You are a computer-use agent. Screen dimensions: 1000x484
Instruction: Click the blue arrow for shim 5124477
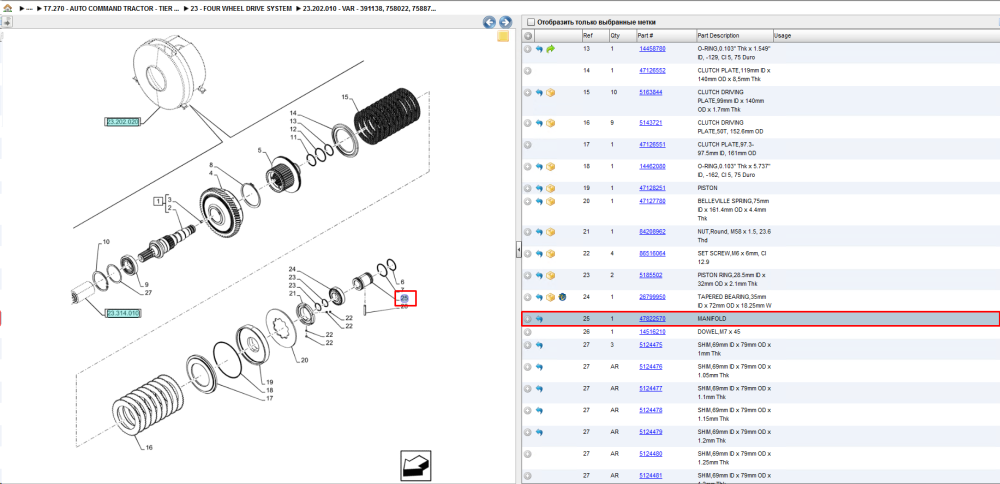539,388
